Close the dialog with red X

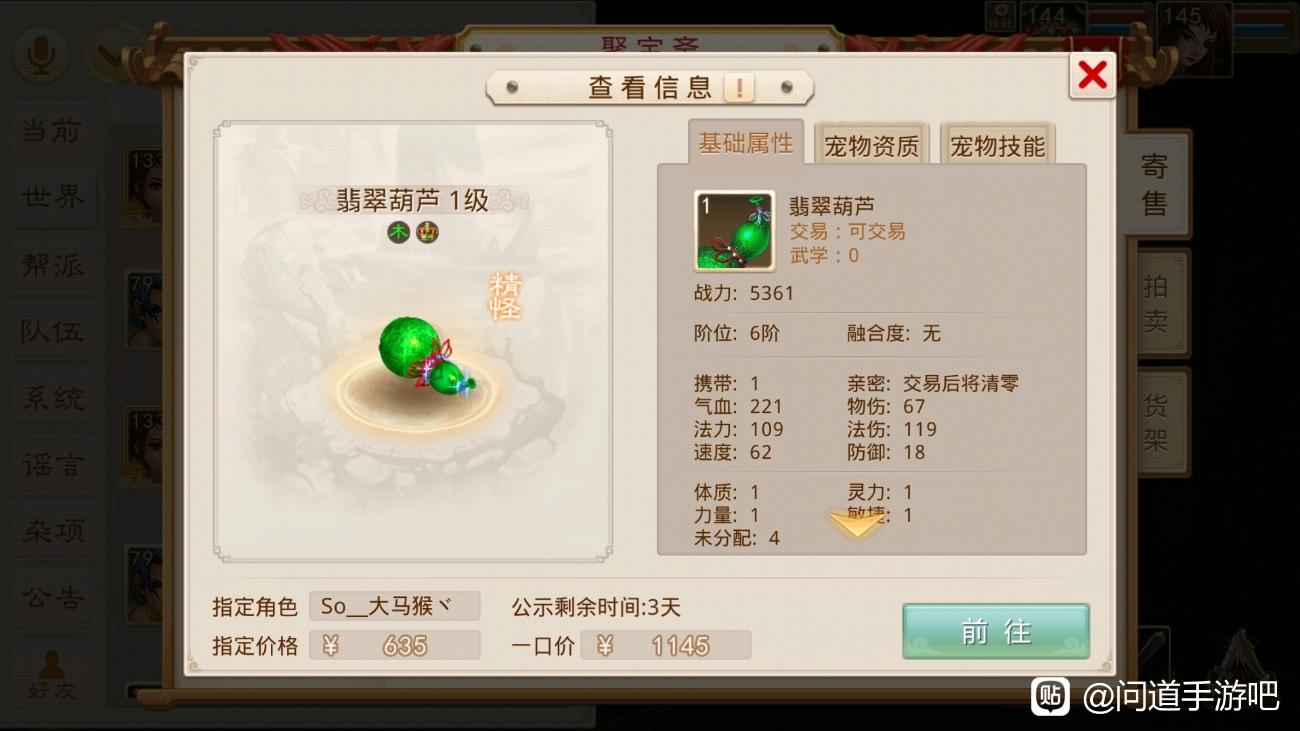(x=1092, y=74)
